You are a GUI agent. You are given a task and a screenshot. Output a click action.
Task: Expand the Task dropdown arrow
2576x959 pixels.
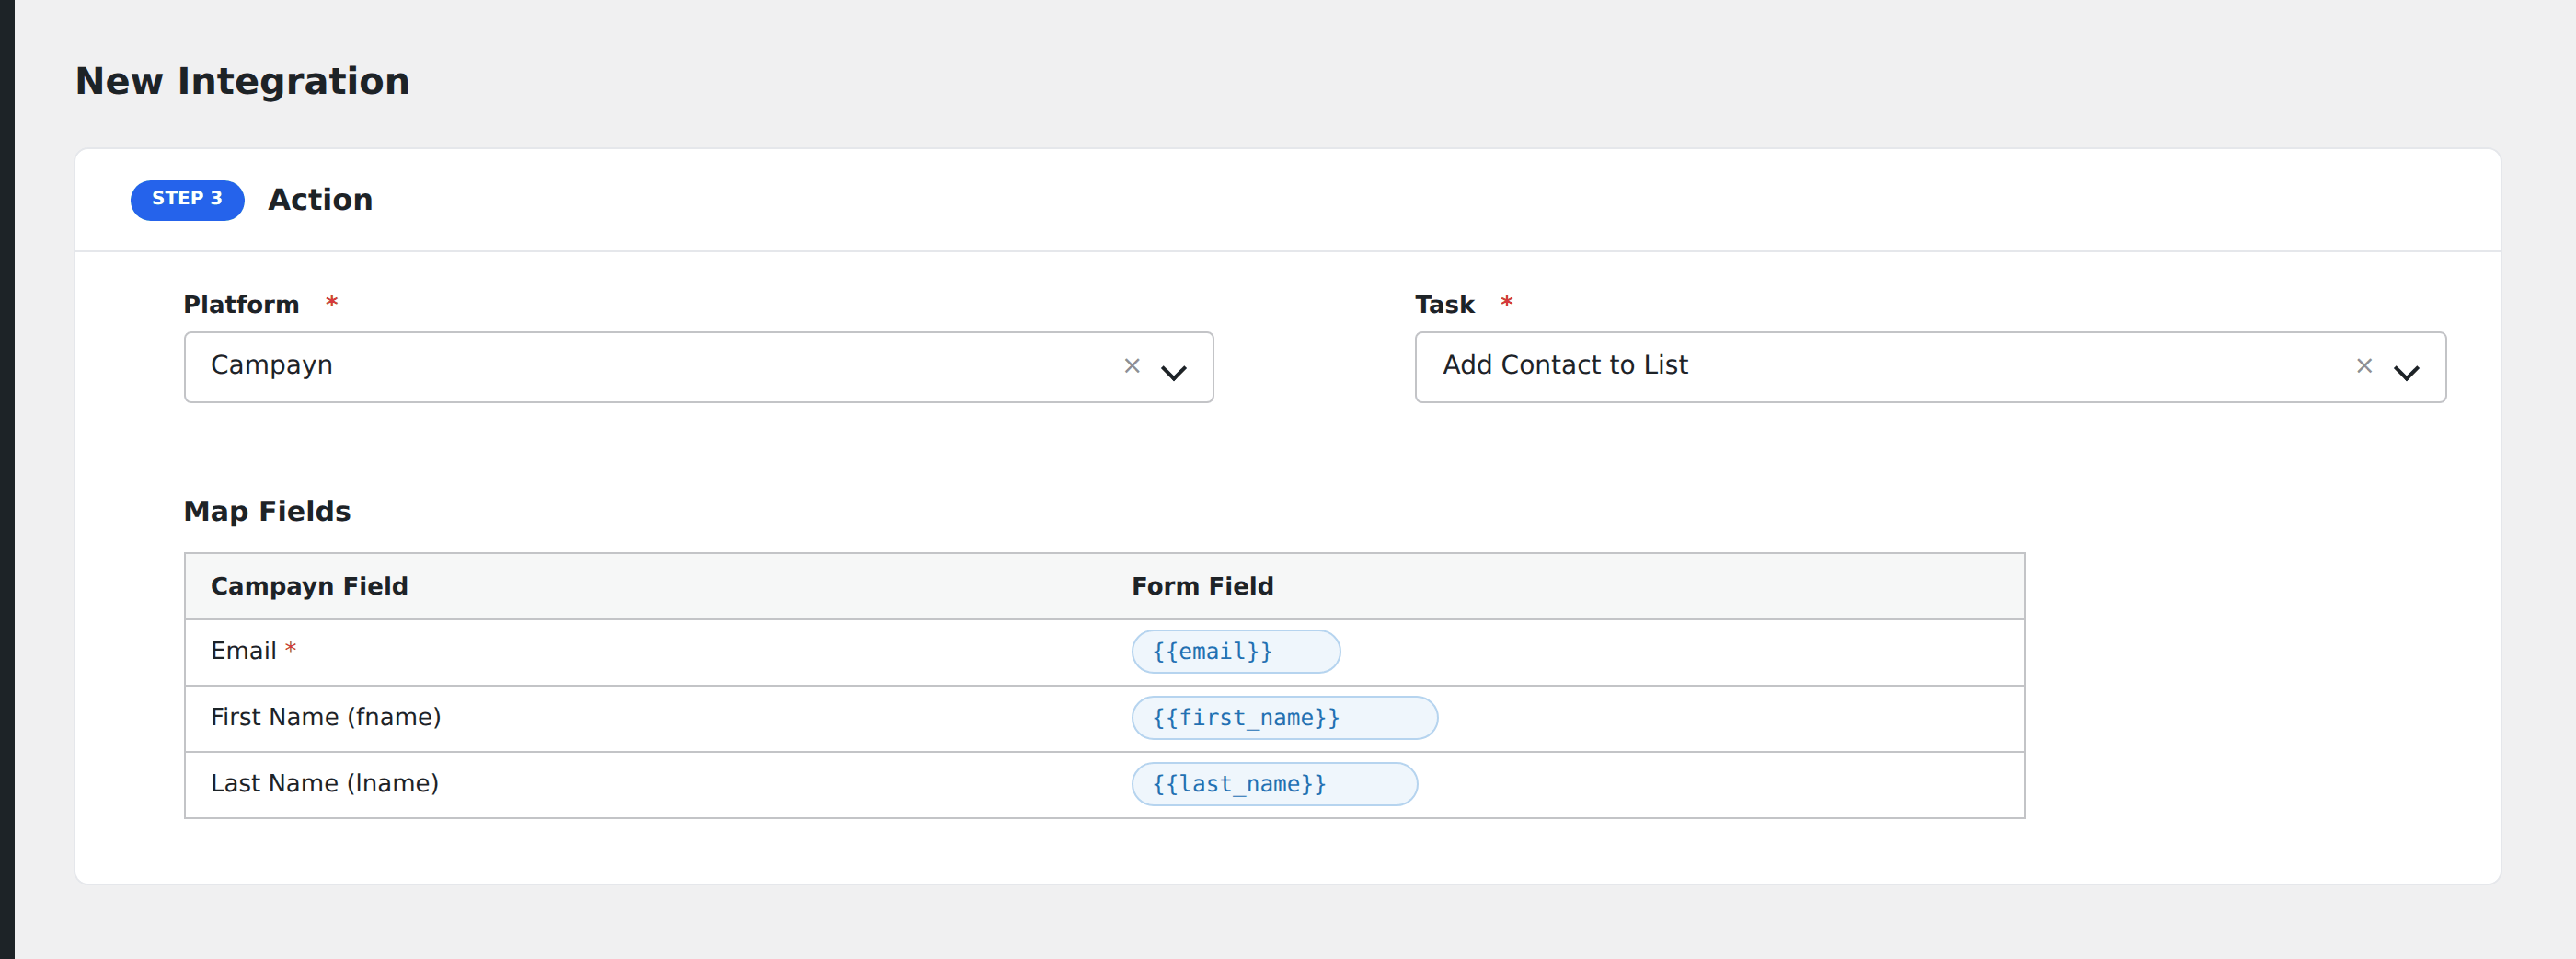click(2406, 372)
